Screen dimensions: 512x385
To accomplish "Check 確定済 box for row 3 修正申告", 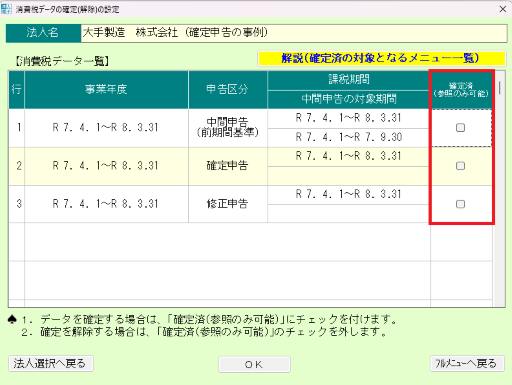I will [460, 204].
